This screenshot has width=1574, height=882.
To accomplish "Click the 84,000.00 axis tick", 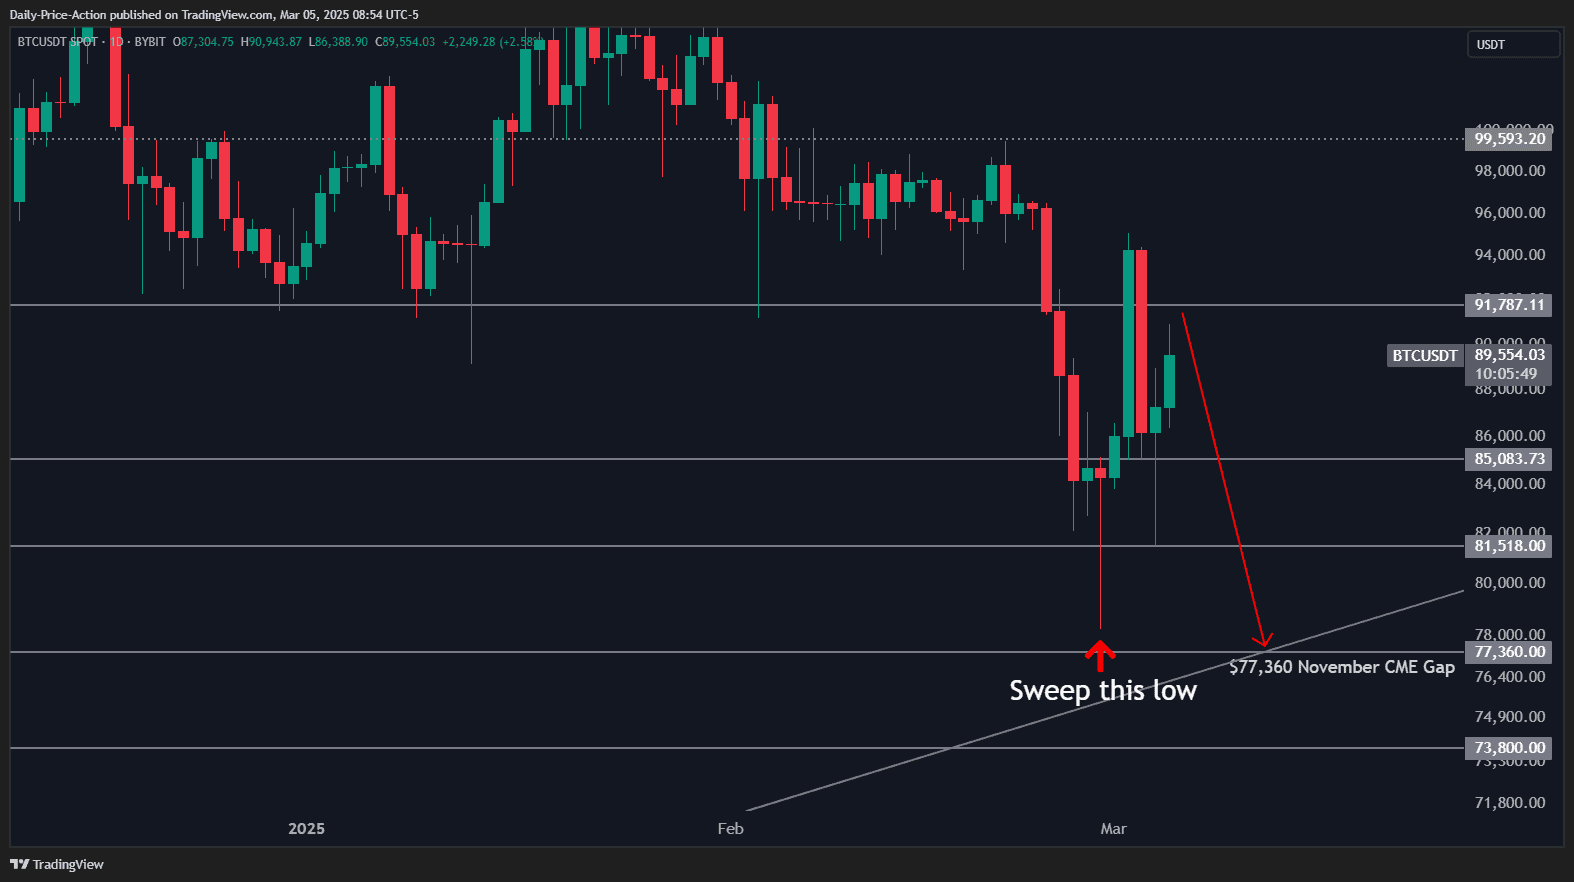I will [x=1510, y=484].
